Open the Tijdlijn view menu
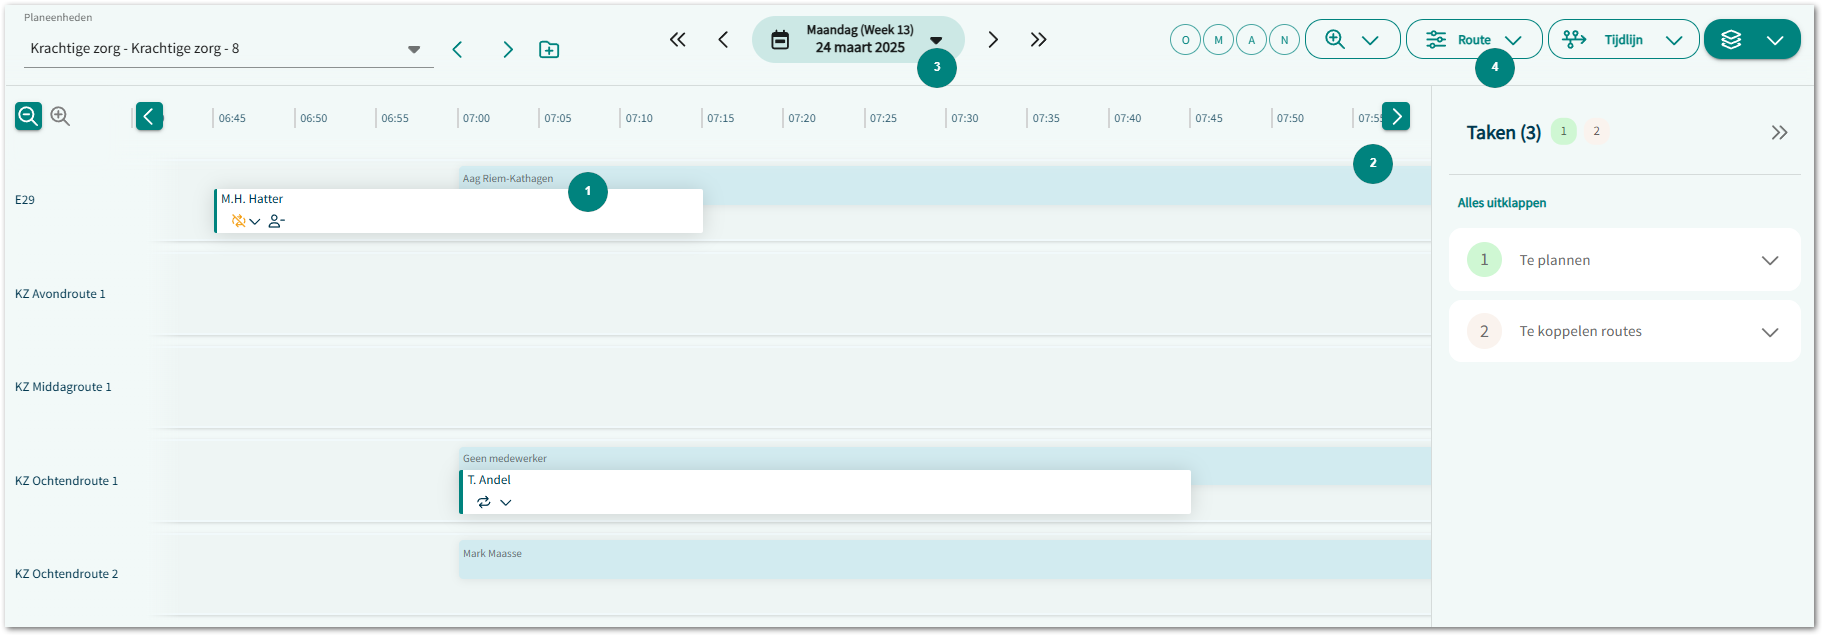 (x=1622, y=40)
